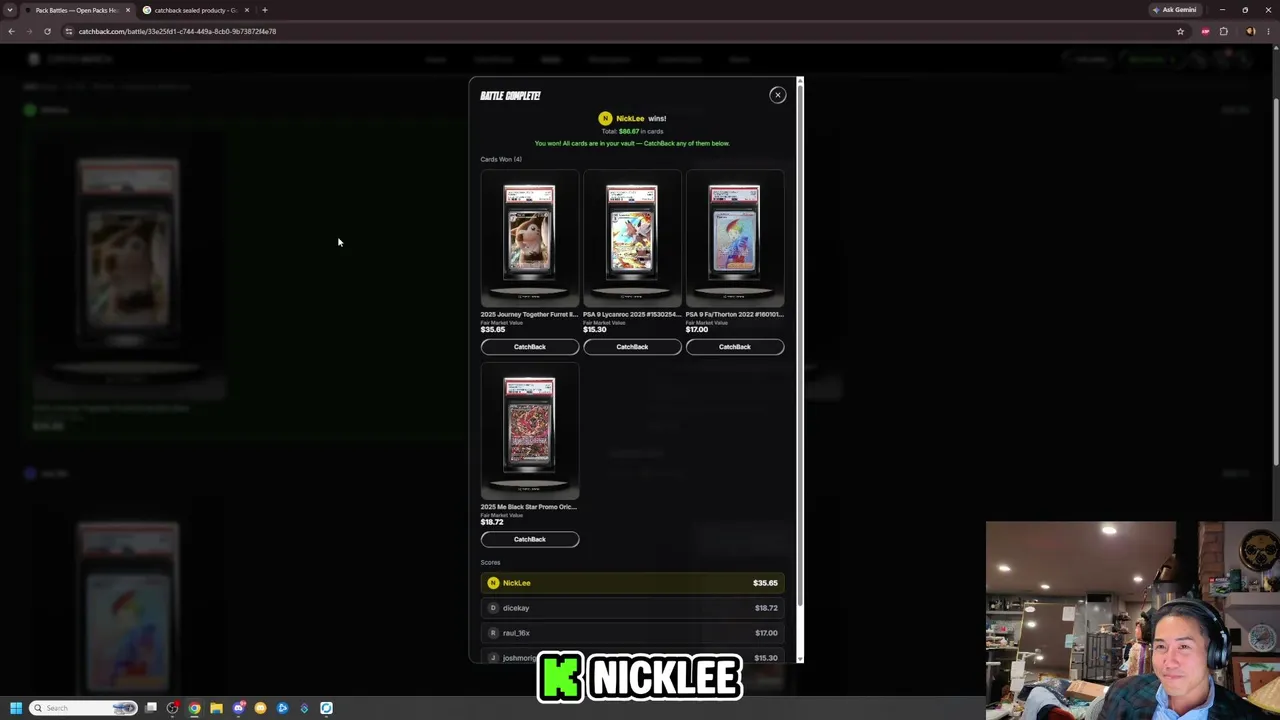Click the raul_16x avatar in Scores
This screenshot has width=1280, height=720.
pyautogui.click(x=493, y=633)
